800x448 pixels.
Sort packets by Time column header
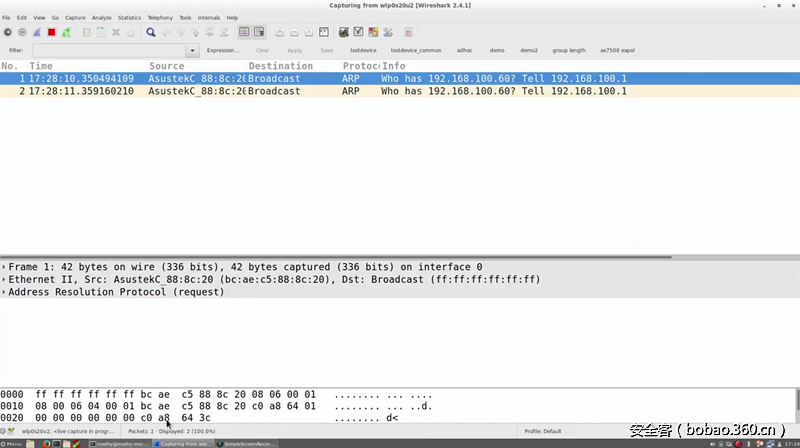click(x=87, y=66)
